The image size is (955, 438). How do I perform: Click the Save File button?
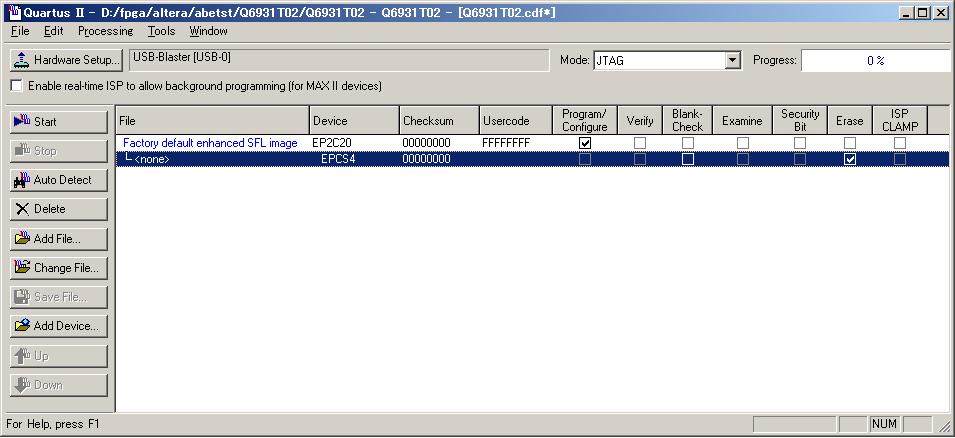pos(58,297)
